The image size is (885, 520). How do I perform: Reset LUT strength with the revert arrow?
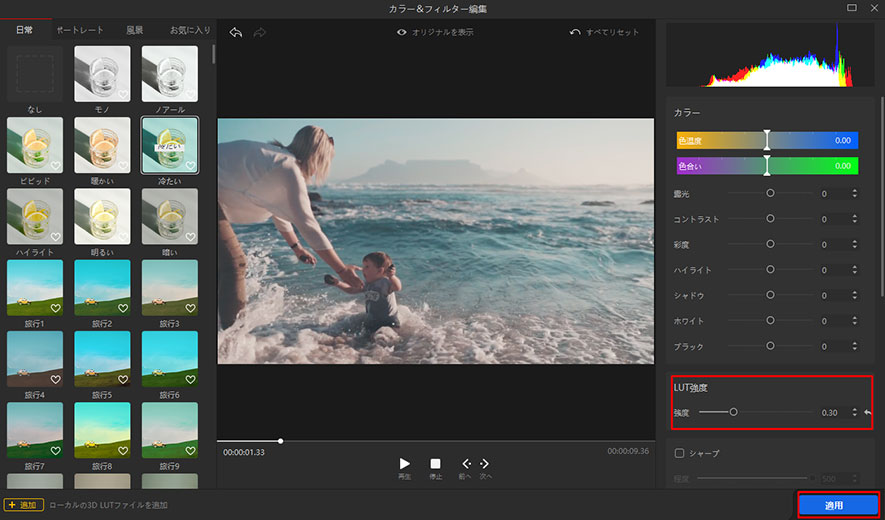867,412
